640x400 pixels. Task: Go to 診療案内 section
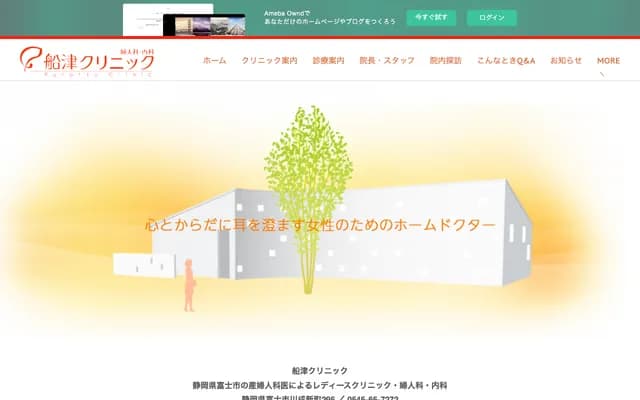click(x=329, y=61)
